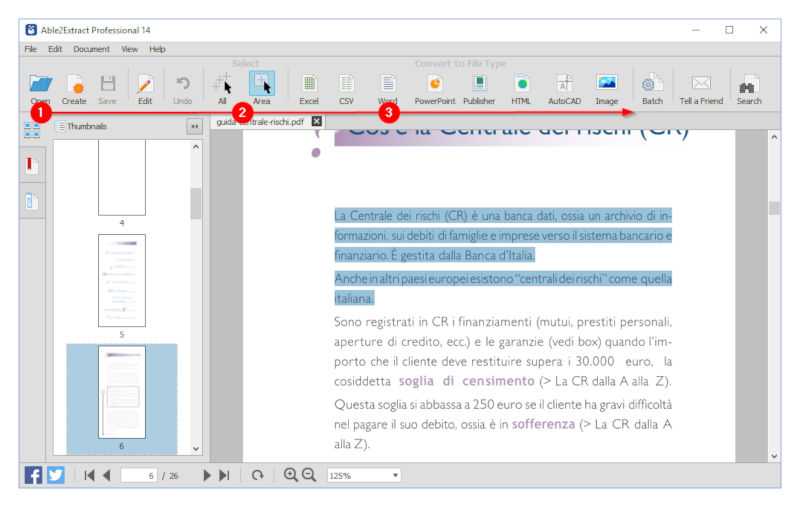Convert the selection to Image
The height and width of the screenshot is (507, 800).
607,89
